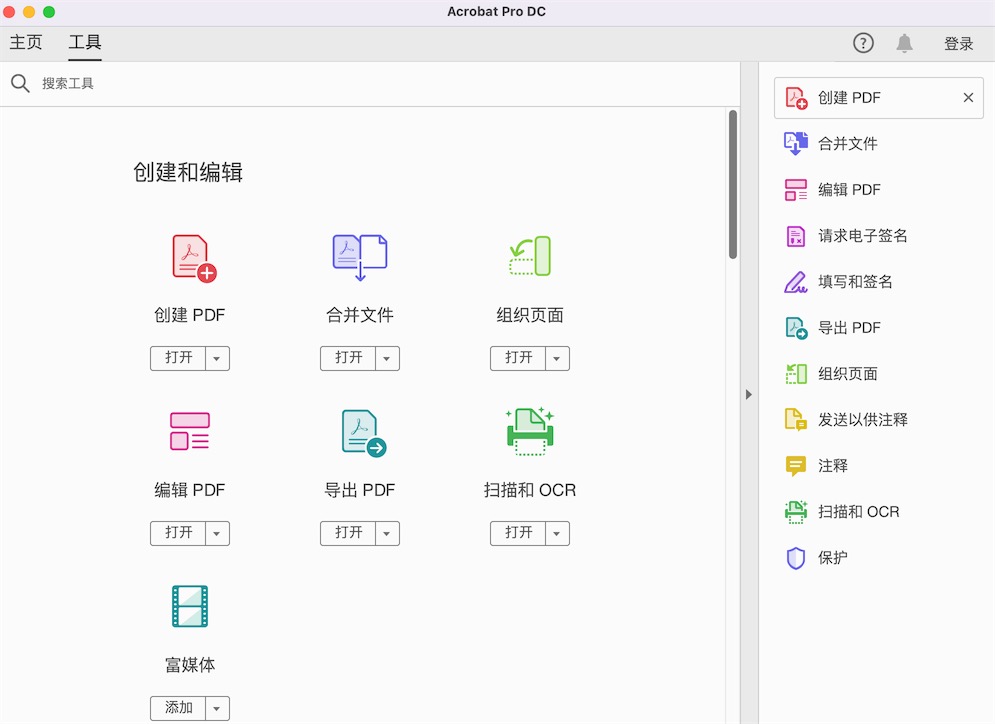
Task: Click the 请求电子签名 label in sidebar
Action: 862,236
